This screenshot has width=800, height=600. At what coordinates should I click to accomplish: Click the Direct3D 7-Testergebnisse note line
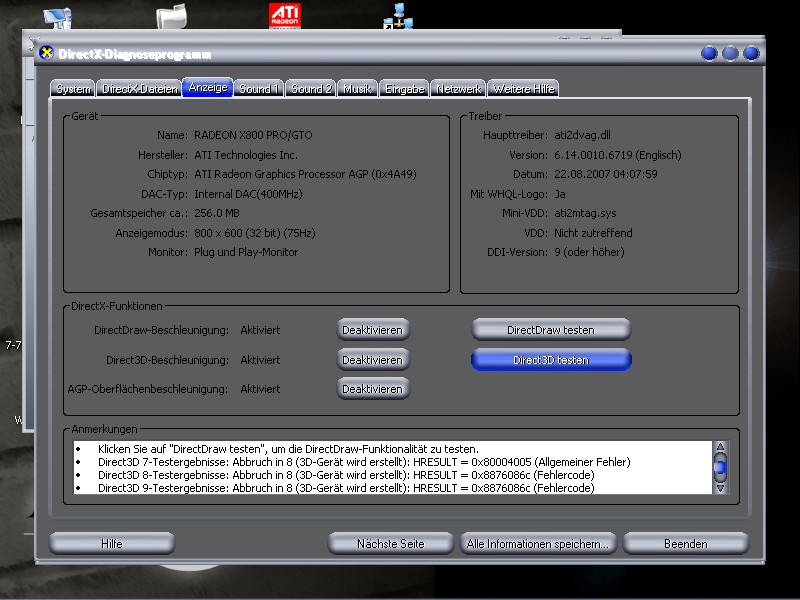pyautogui.click(x=364, y=462)
